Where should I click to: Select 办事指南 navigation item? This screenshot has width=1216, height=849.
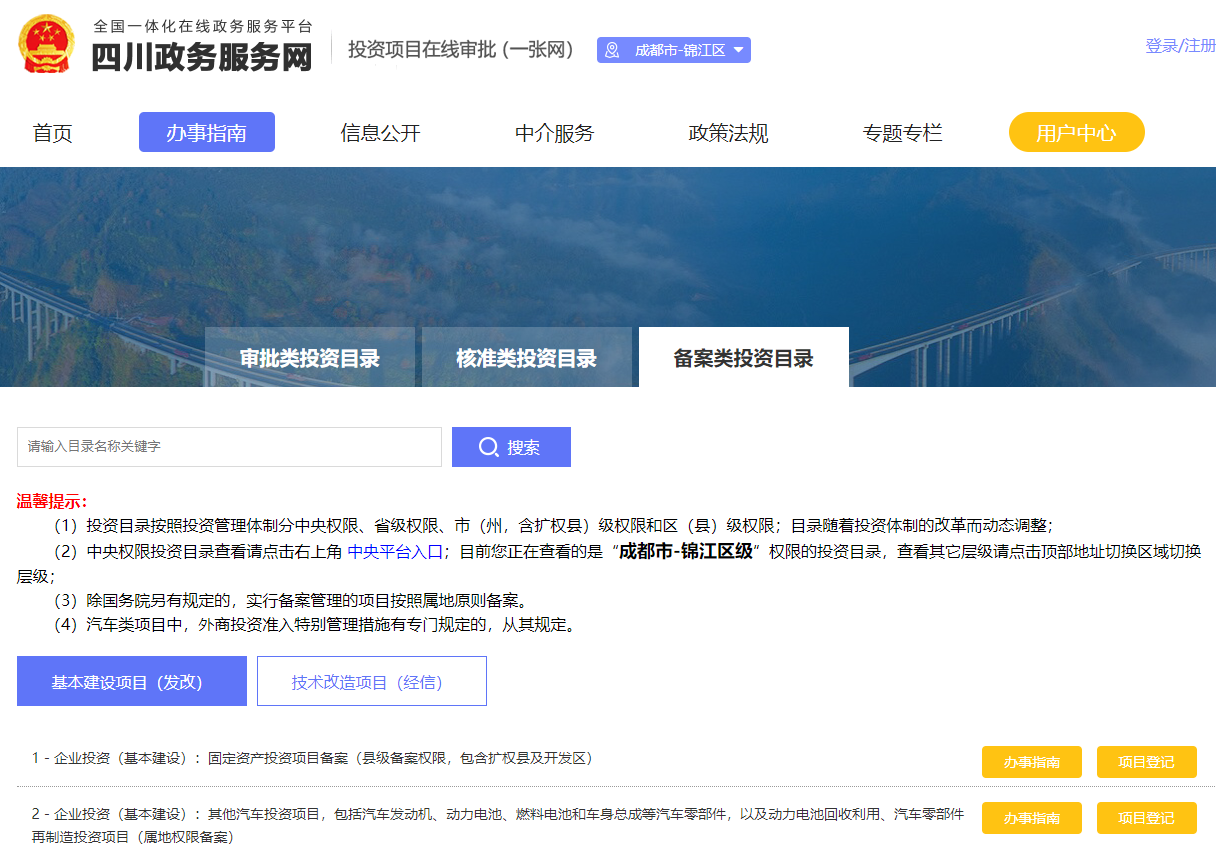[206, 133]
